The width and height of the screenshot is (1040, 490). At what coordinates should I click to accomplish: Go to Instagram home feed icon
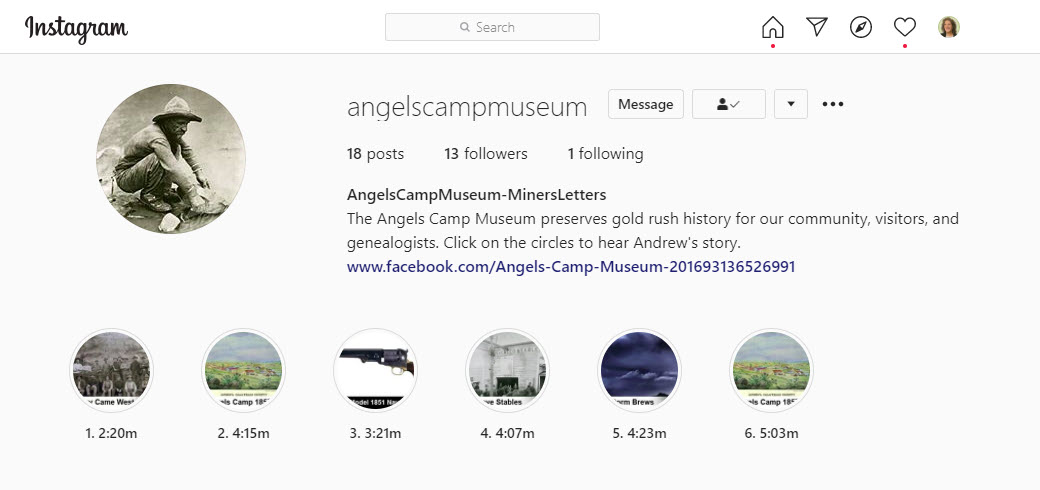tap(772, 27)
